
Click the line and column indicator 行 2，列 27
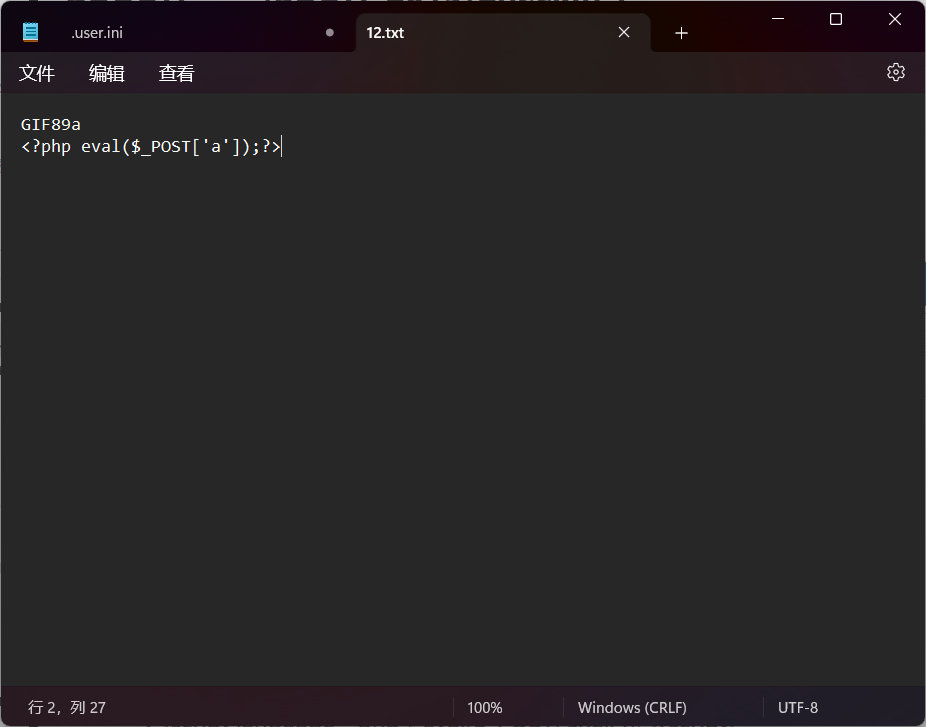(67, 707)
